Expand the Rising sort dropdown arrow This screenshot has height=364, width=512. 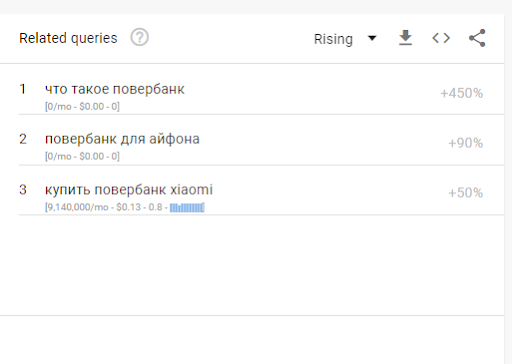point(372,38)
